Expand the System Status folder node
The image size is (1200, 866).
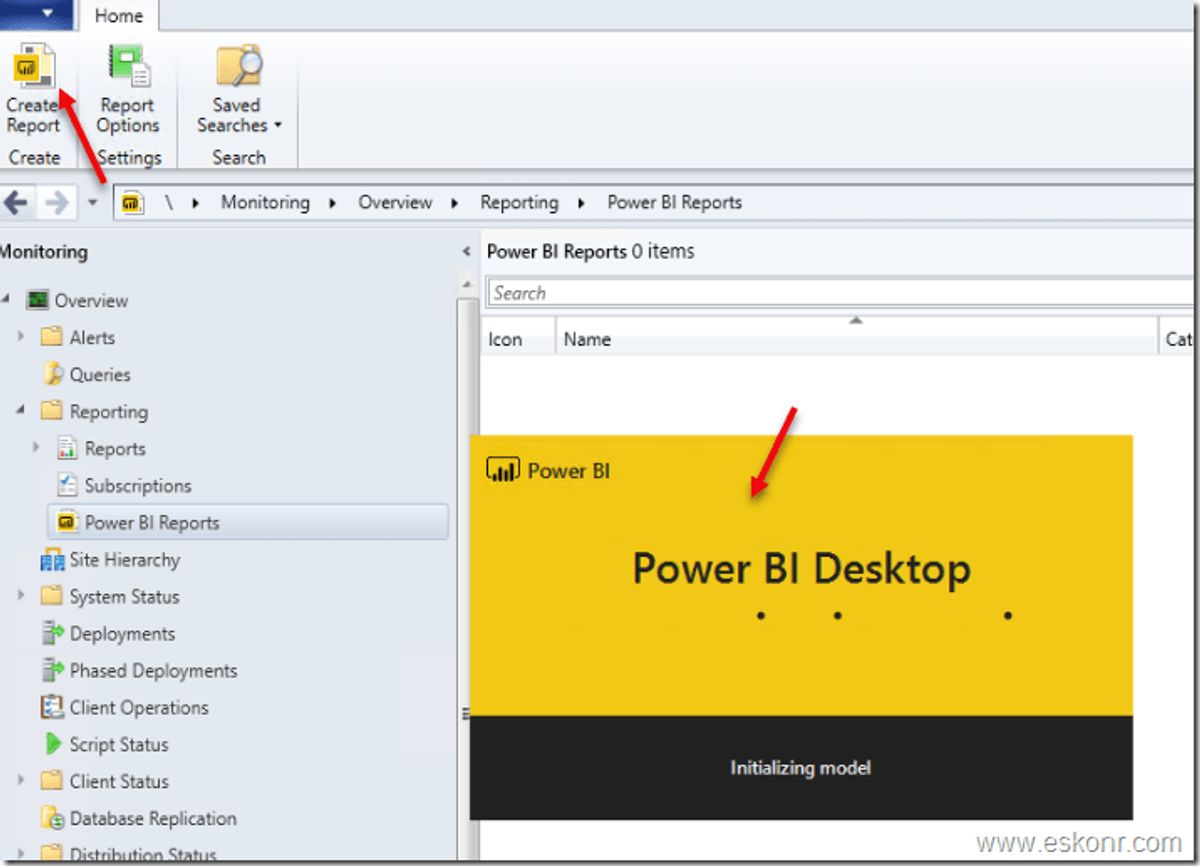tap(22, 596)
